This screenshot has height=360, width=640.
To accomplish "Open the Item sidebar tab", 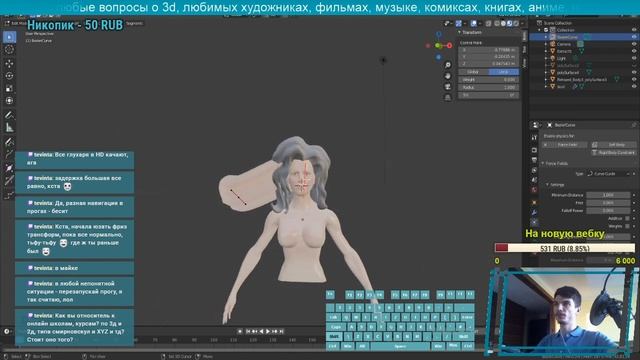I will point(524,36).
